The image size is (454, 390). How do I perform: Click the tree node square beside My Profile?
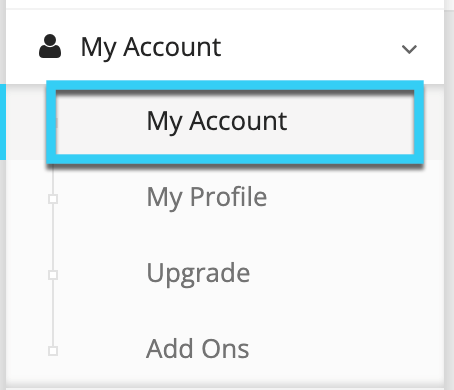pos(53,199)
